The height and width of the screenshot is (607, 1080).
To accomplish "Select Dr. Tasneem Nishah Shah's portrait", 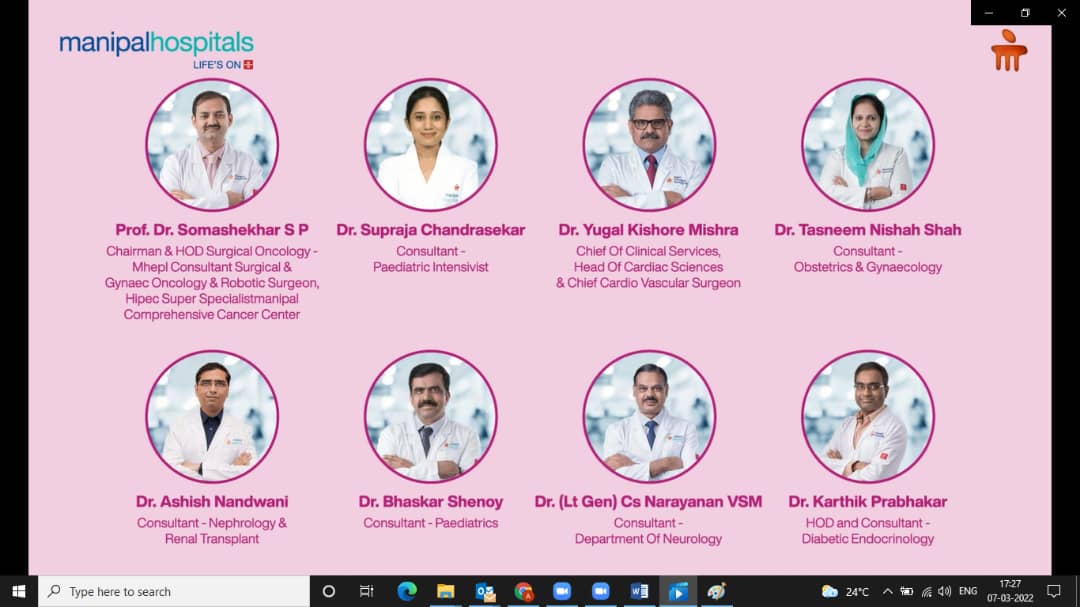I will (868, 145).
